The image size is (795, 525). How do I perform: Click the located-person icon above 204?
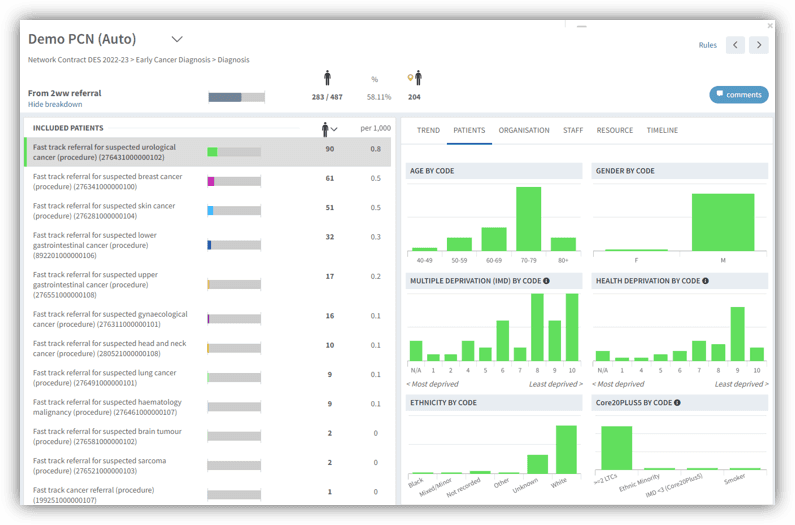point(415,78)
